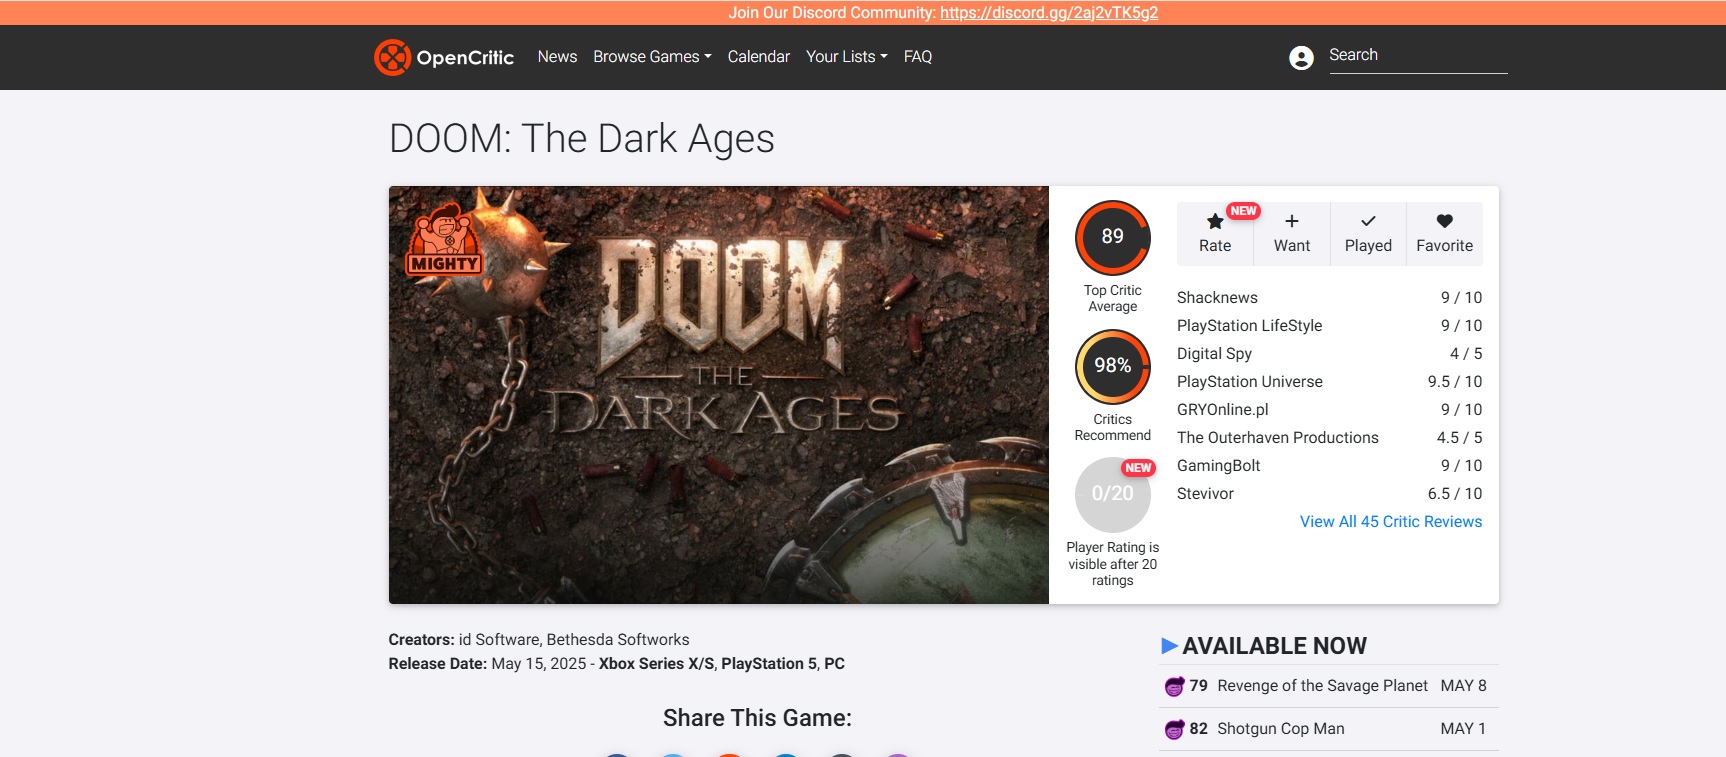Click the Mighty badge on cover art
1726x757 pixels.
click(x=444, y=240)
